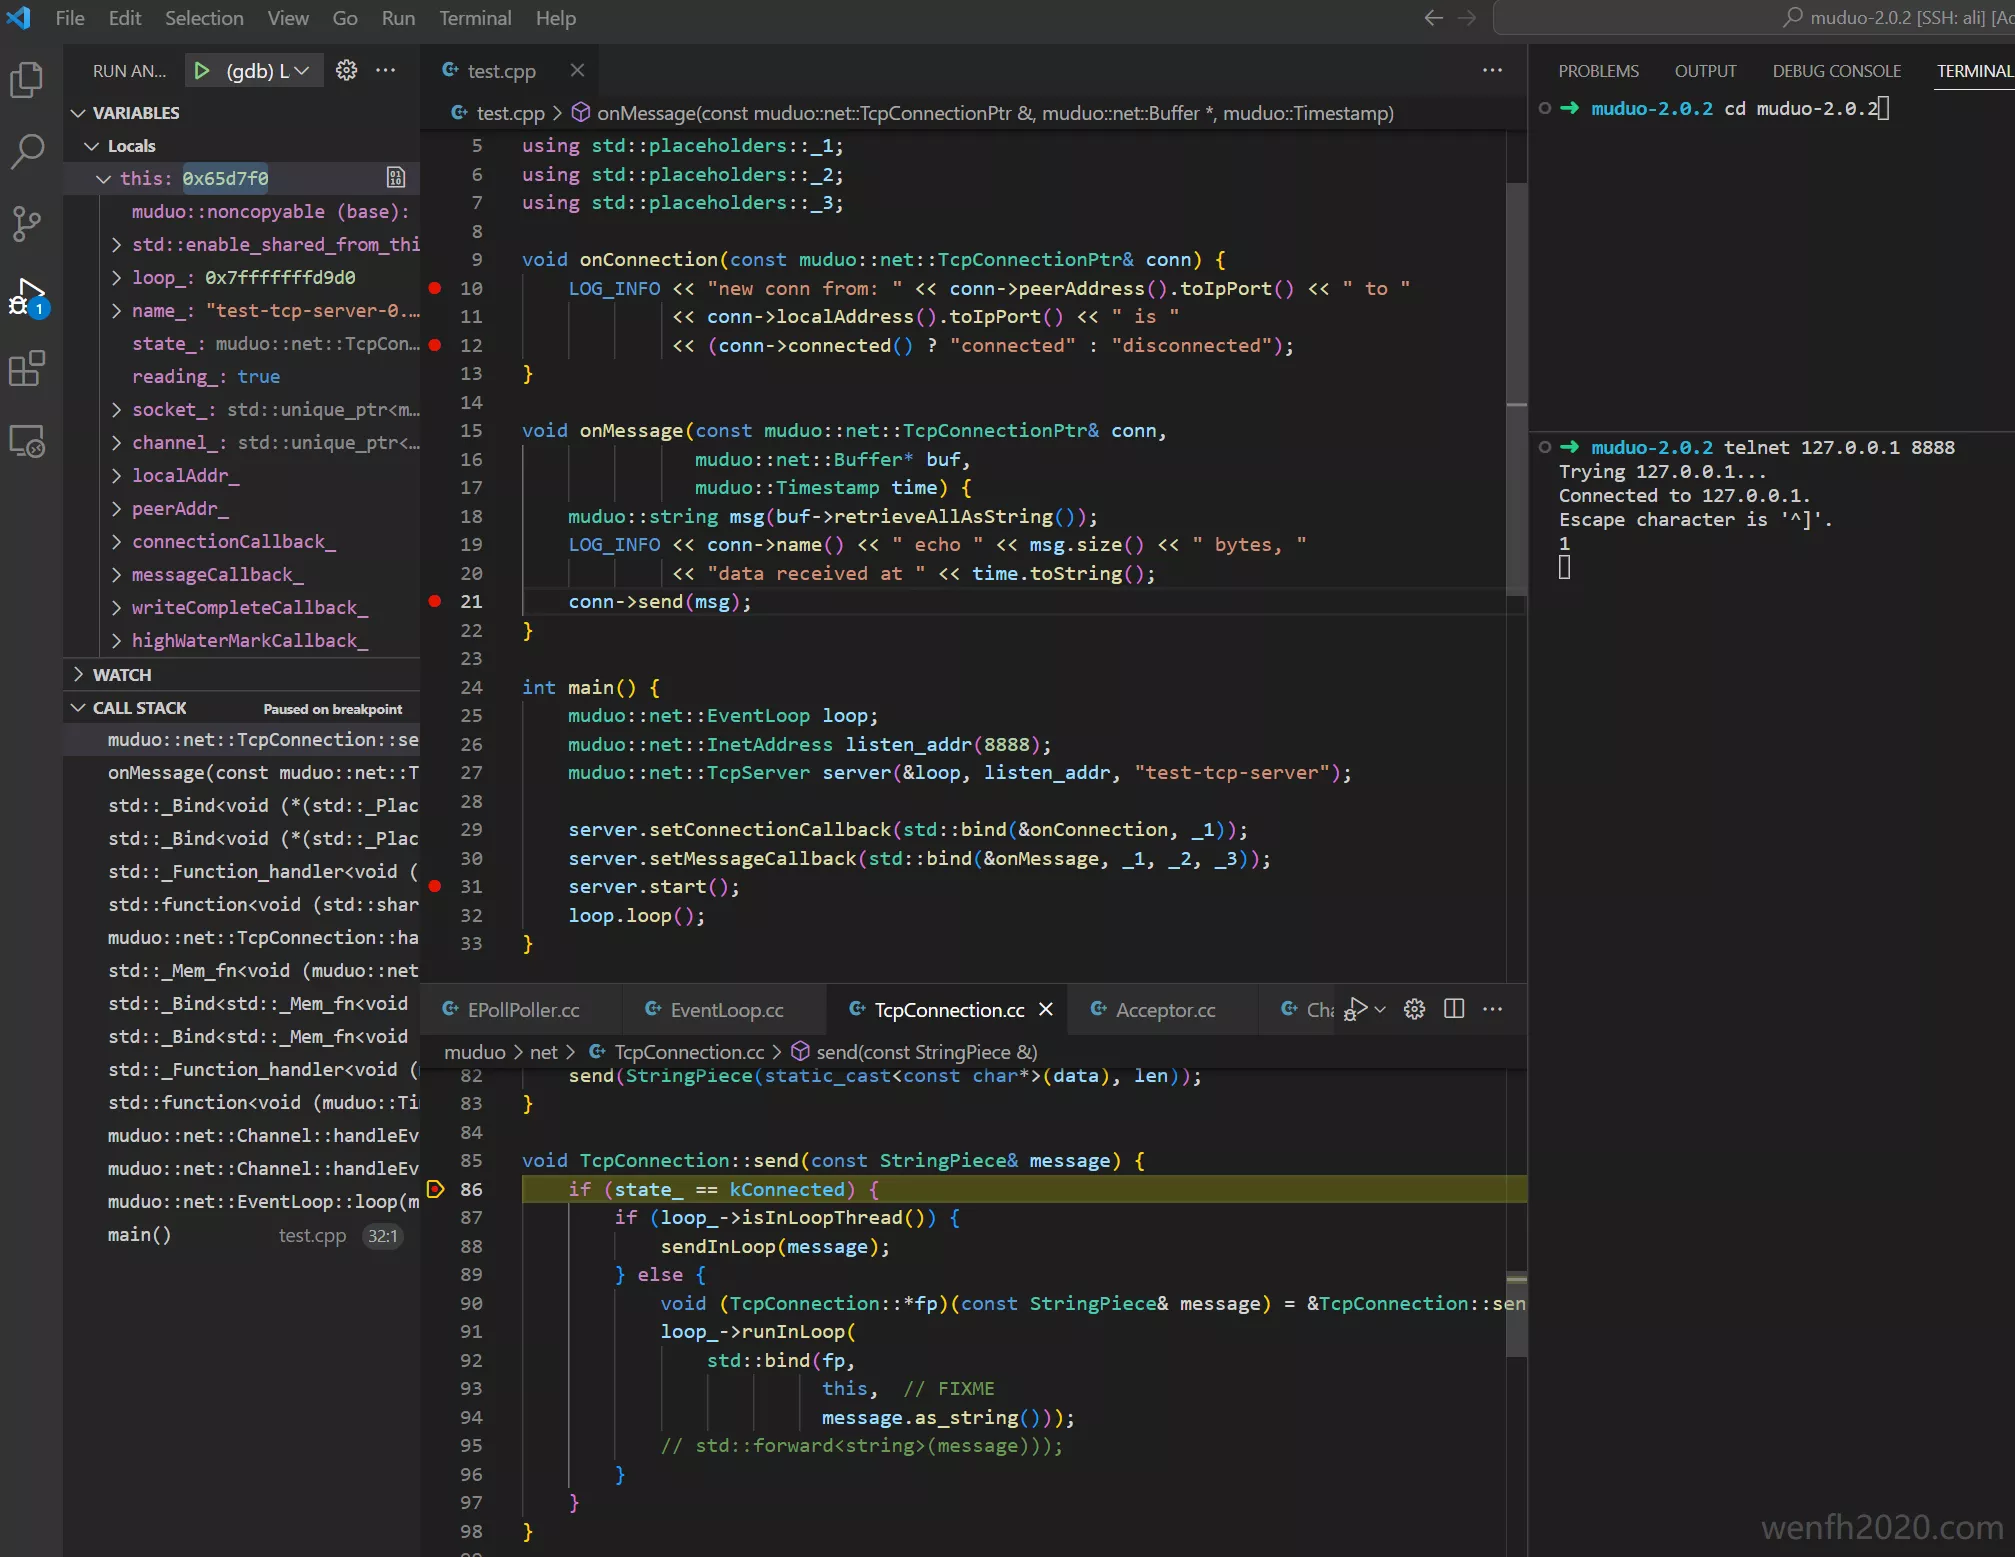Toggle the breakpoint on line 21
2015x1557 pixels.
coord(435,601)
